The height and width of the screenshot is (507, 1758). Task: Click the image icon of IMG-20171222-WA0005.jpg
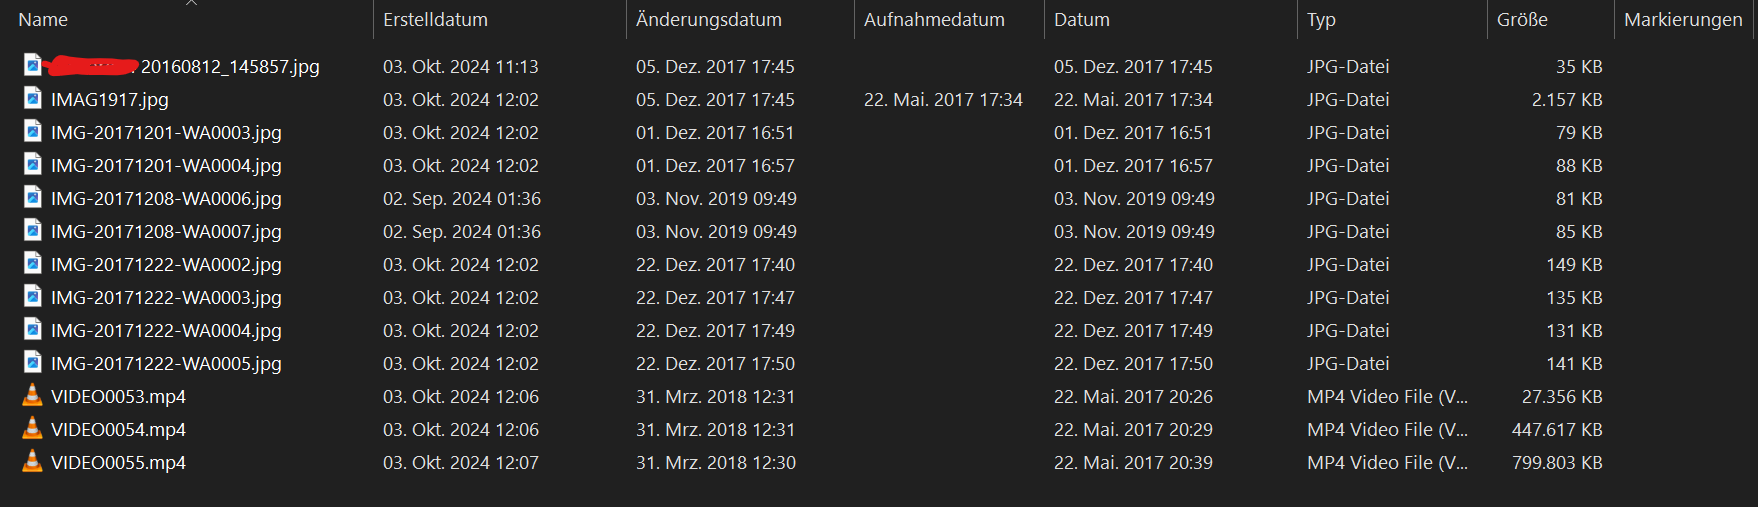[x=33, y=363]
